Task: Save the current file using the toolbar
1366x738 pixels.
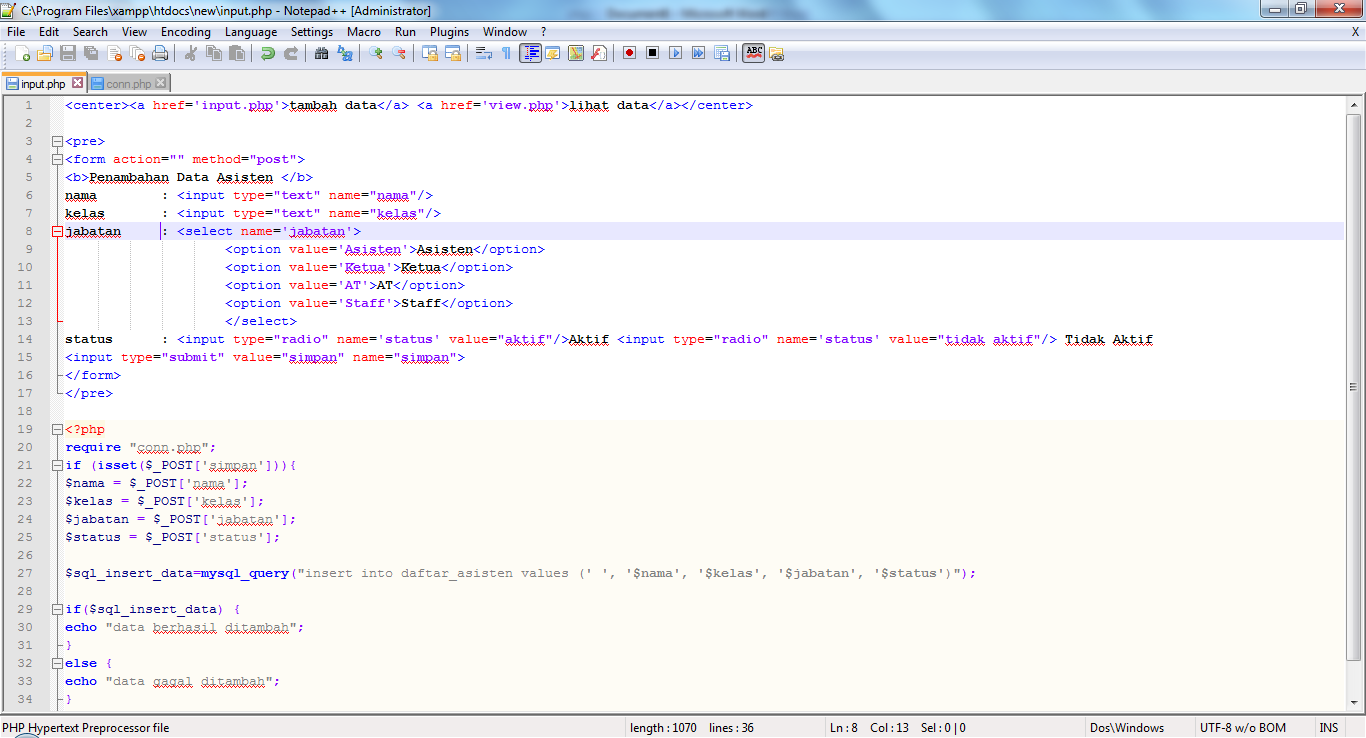Action: (68, 53)
